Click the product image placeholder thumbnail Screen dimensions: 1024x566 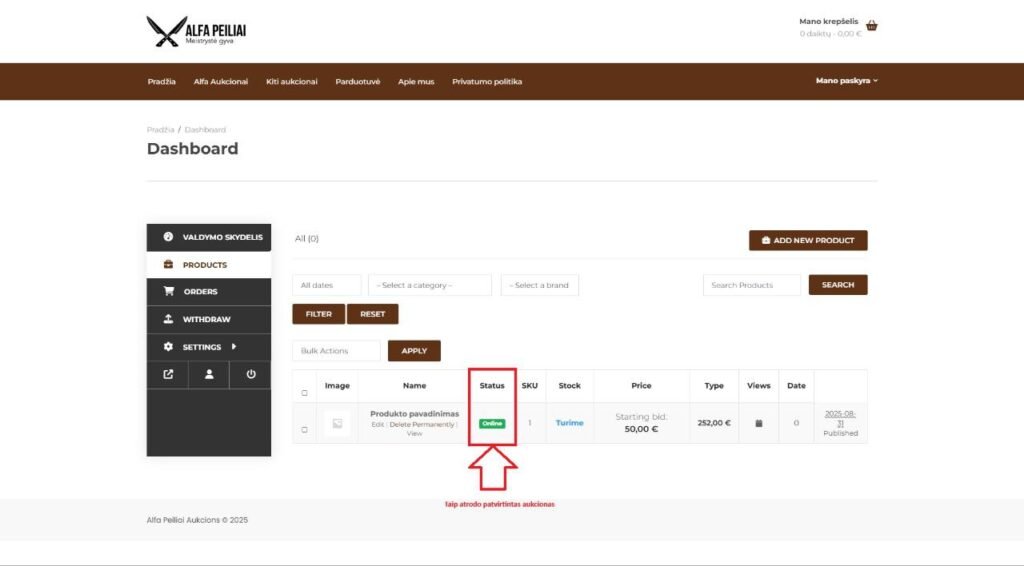pyautogui.click(x=337, y=424)
